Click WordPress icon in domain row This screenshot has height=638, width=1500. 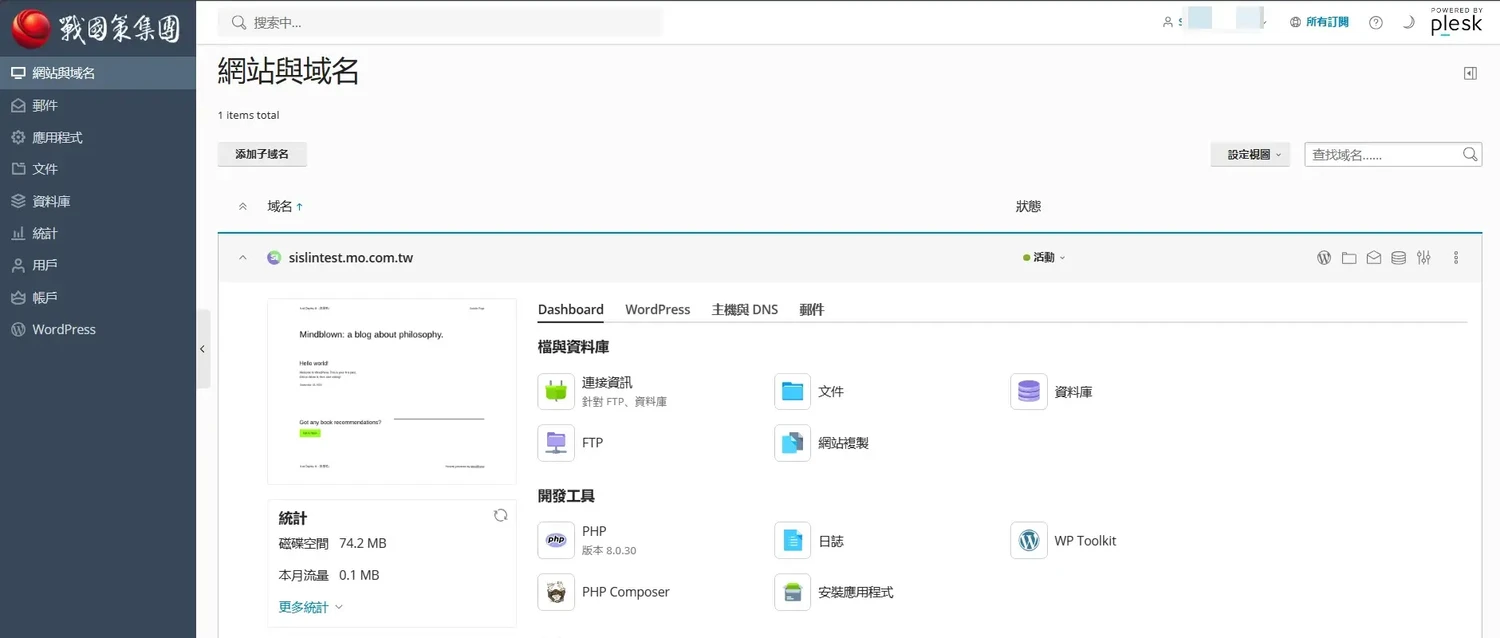pos(1324,257)
